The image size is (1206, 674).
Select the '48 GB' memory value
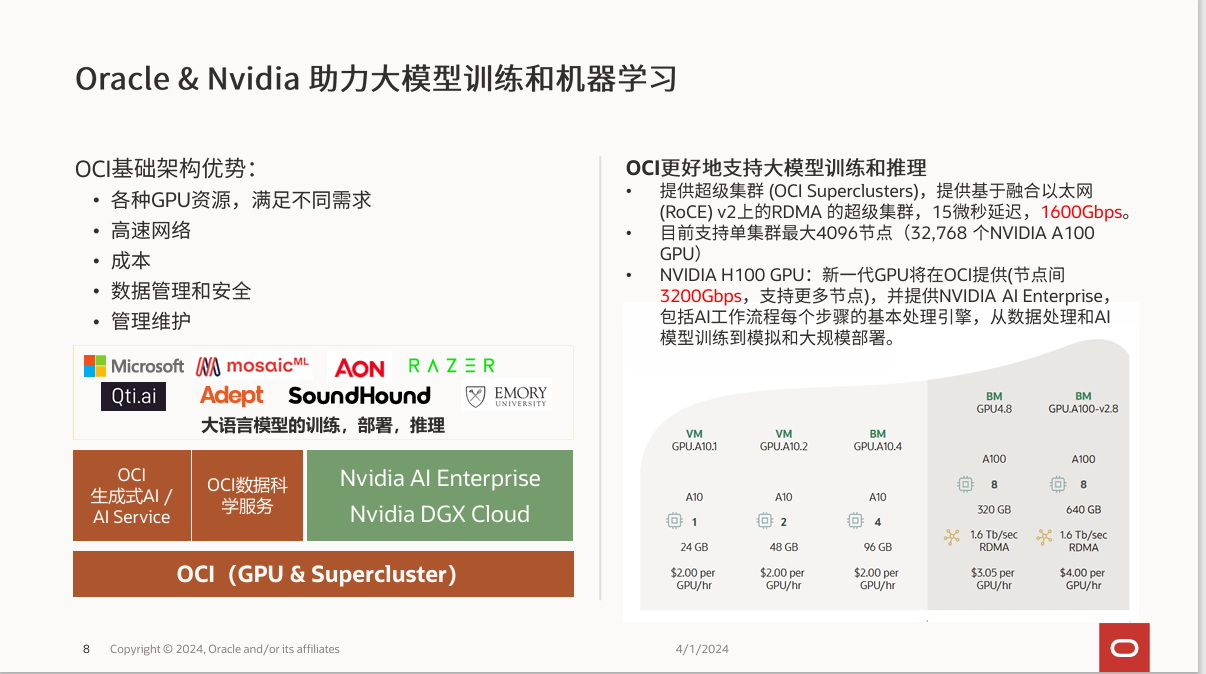click(x=784, y=547)
